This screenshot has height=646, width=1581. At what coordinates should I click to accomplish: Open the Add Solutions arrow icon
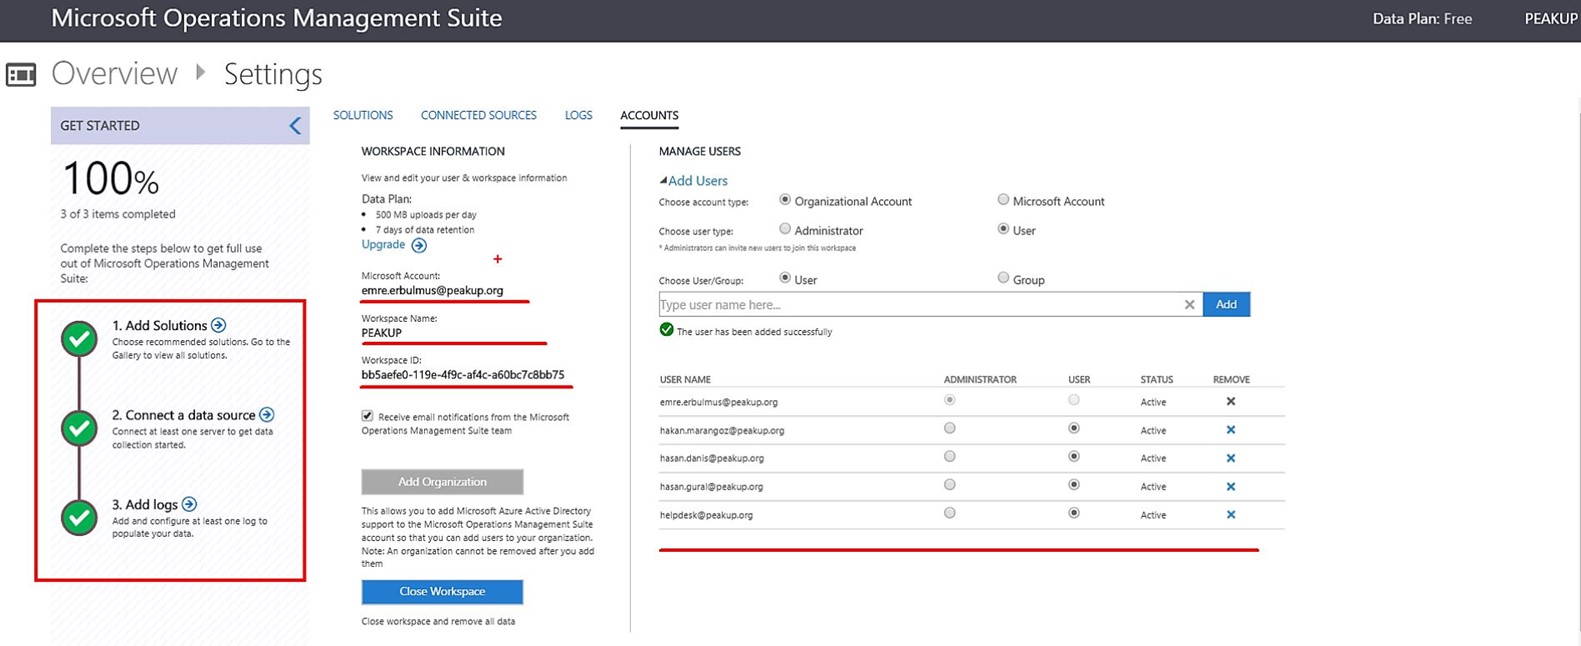click(x=219, y=325)
